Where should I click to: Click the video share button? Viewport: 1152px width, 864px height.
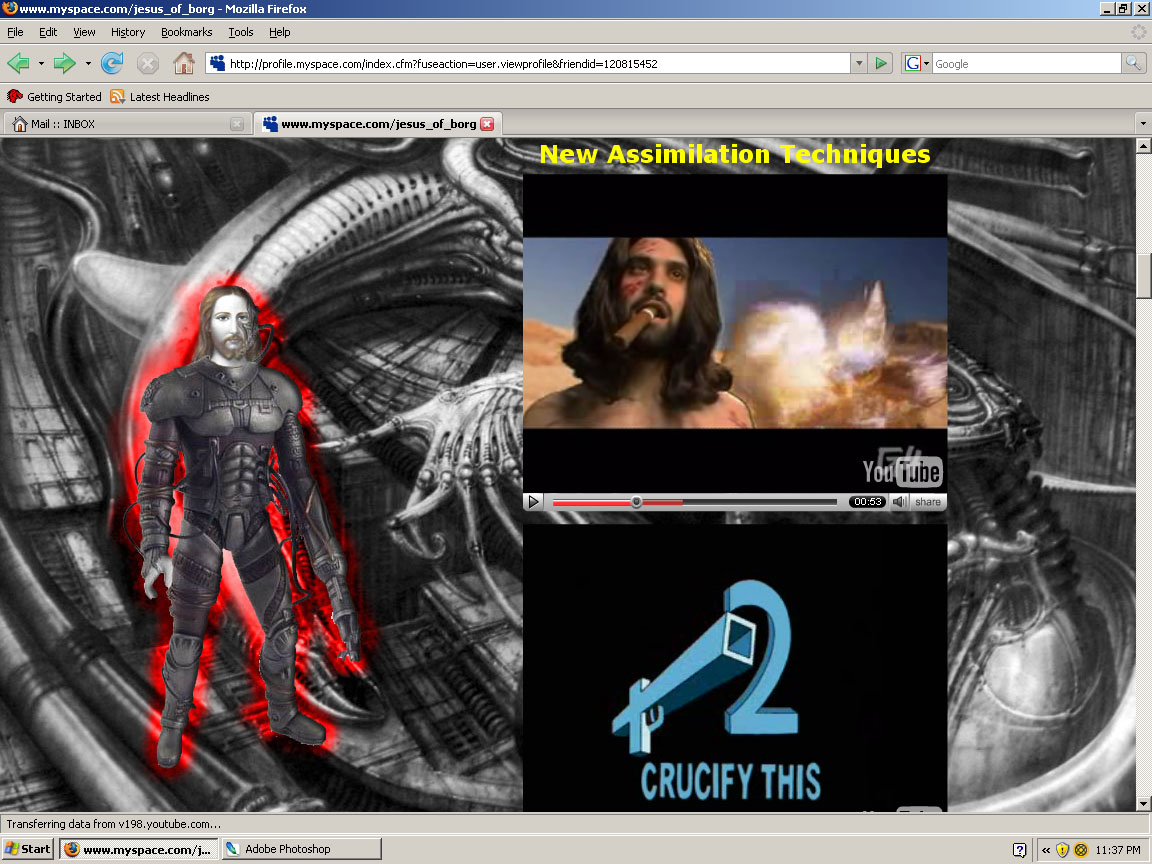(x=928, y=502)
